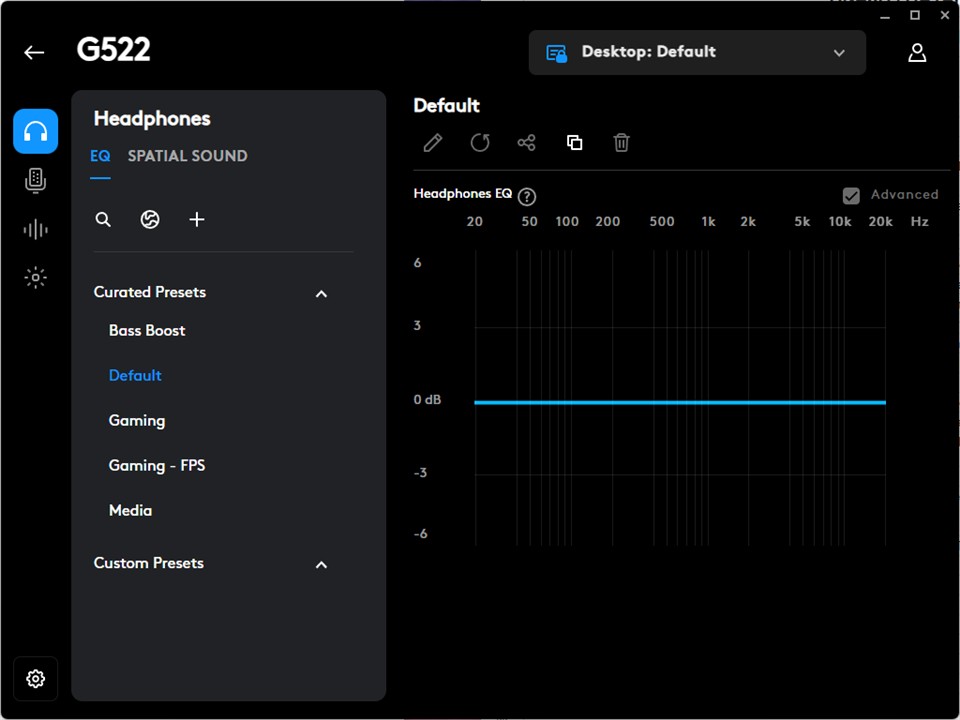This screenshot has width=960, height=720.
Task: Duplicate the Default EQ preset
Action: pyautogui.click(x=574, y=143)
